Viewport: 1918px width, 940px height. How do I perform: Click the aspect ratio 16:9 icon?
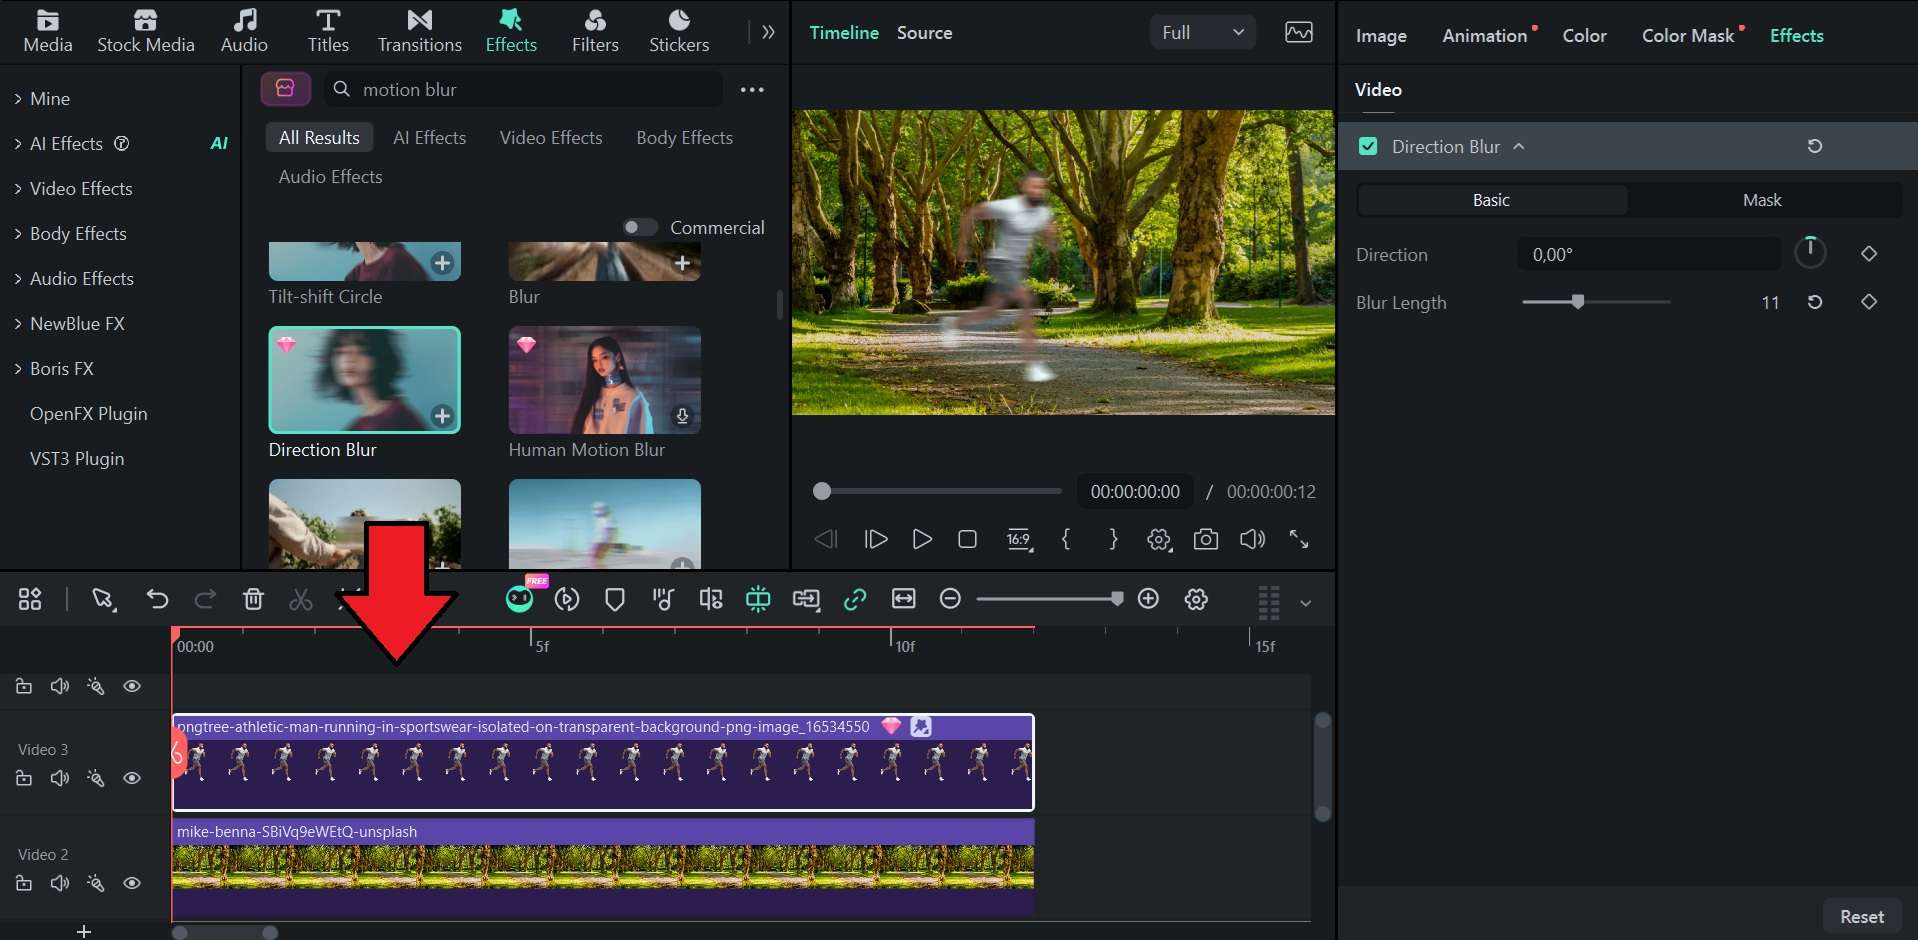(x=1019, y=540)
